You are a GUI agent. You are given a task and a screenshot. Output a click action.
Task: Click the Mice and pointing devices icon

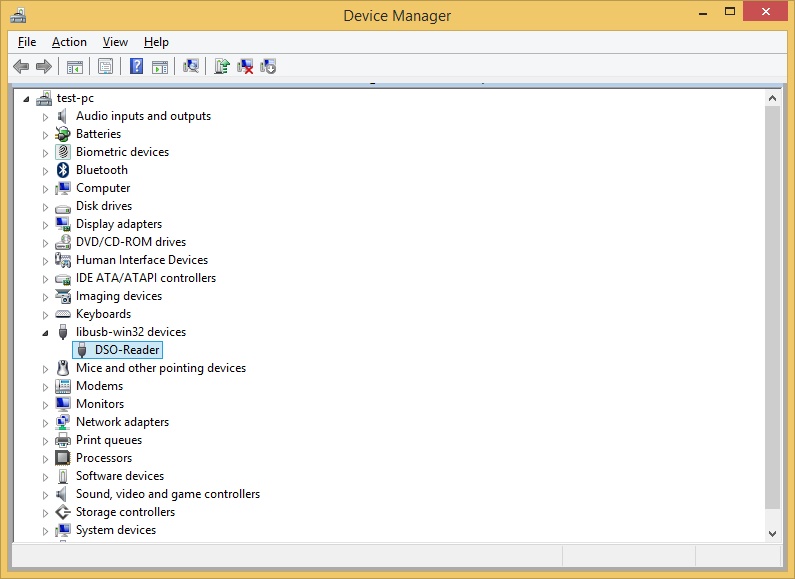pos(63,368)
